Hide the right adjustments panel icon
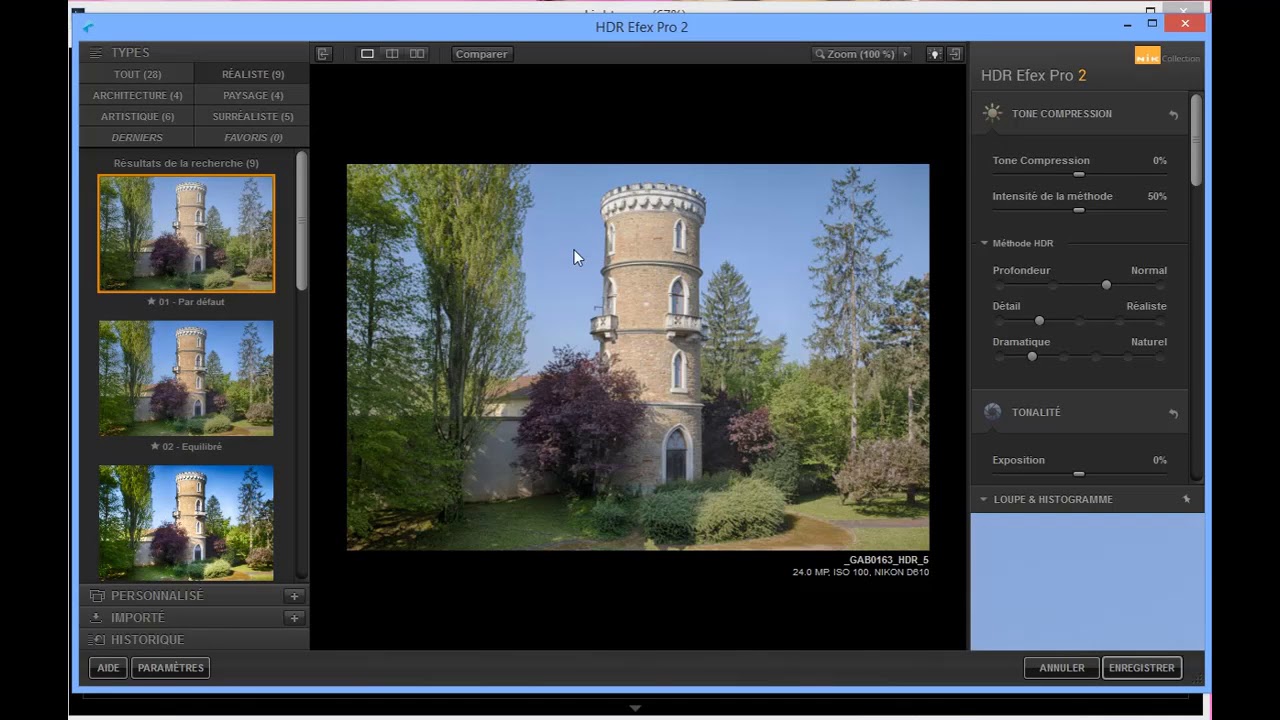This screenshot has height=720, width=1280. point(955,54)
